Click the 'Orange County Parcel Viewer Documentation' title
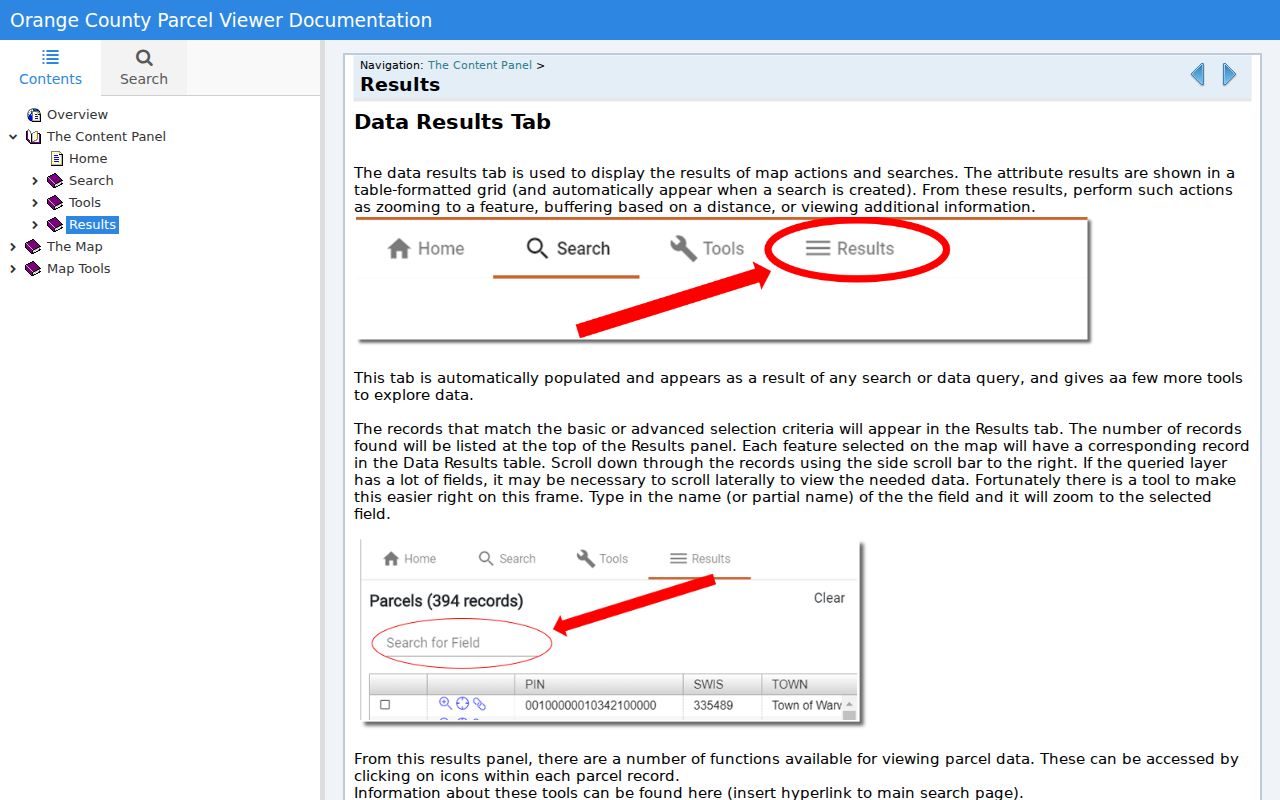The image size is (1280, 800). click(221, 20)
